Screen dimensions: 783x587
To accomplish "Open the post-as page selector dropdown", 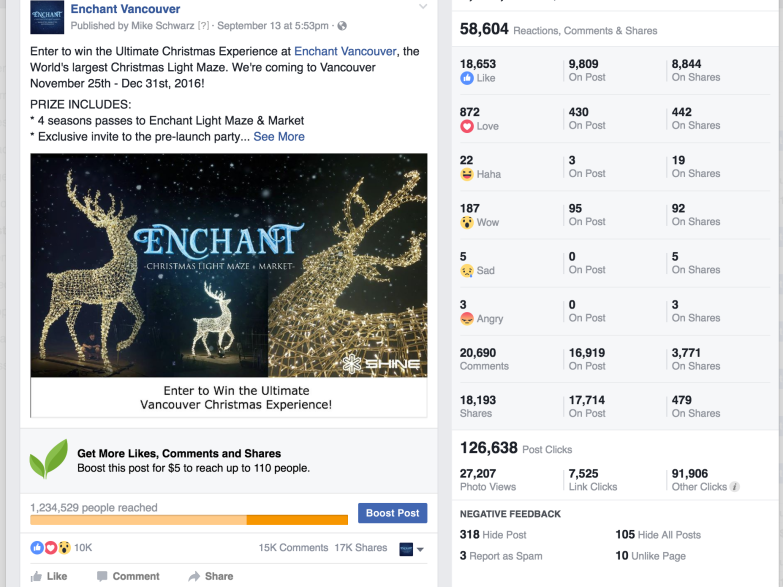I will (x=411, y=549).
